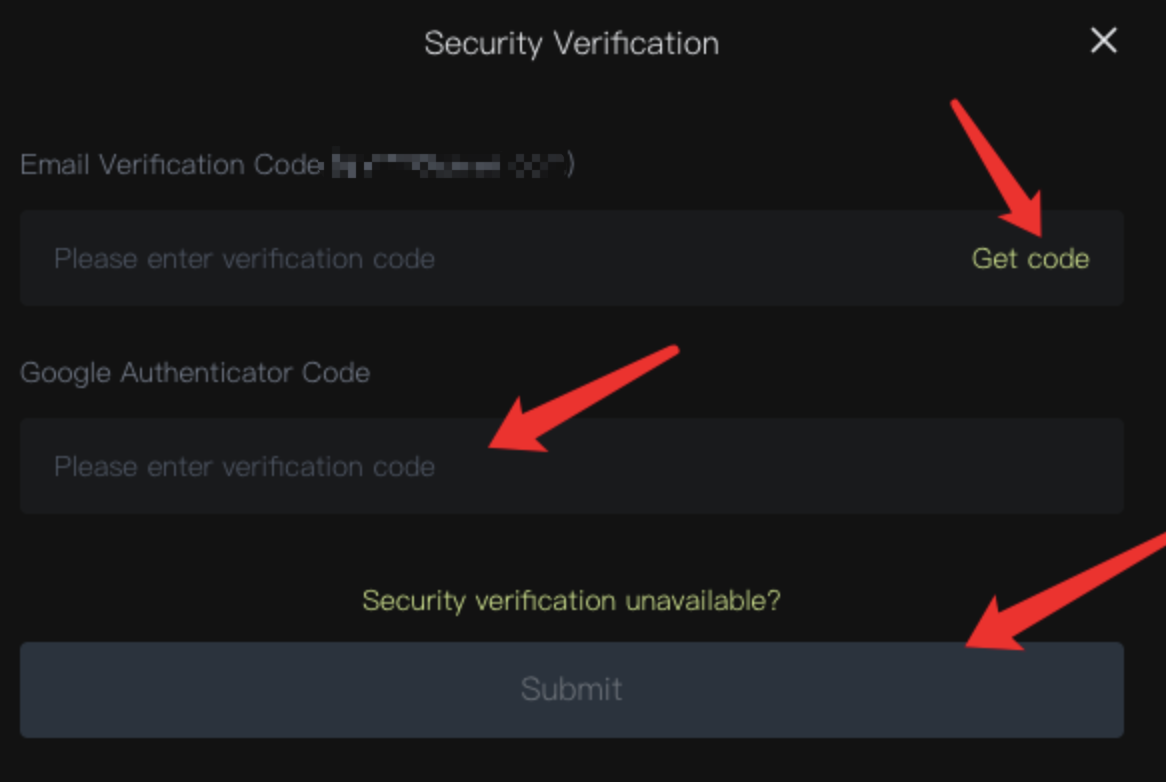Click the Google Authenticator Code label

pyautogui.click(x=195, y=373)
